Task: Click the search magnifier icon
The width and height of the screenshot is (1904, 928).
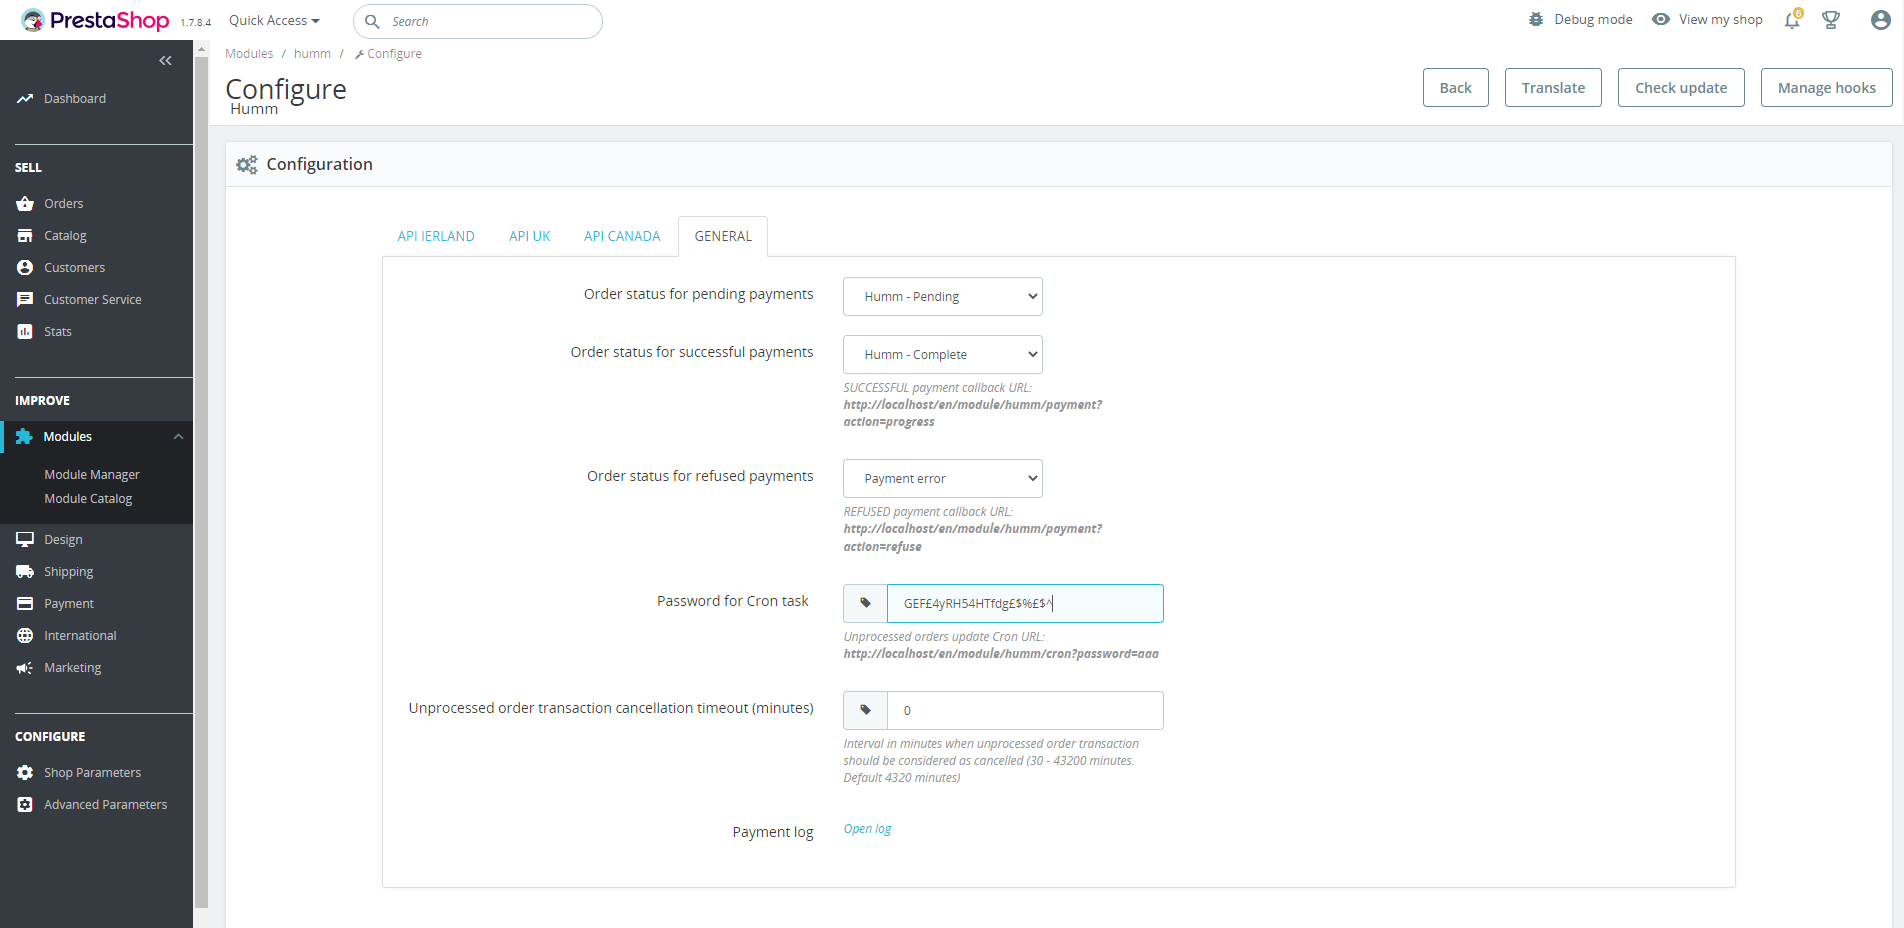Action: tap(372, 21)
